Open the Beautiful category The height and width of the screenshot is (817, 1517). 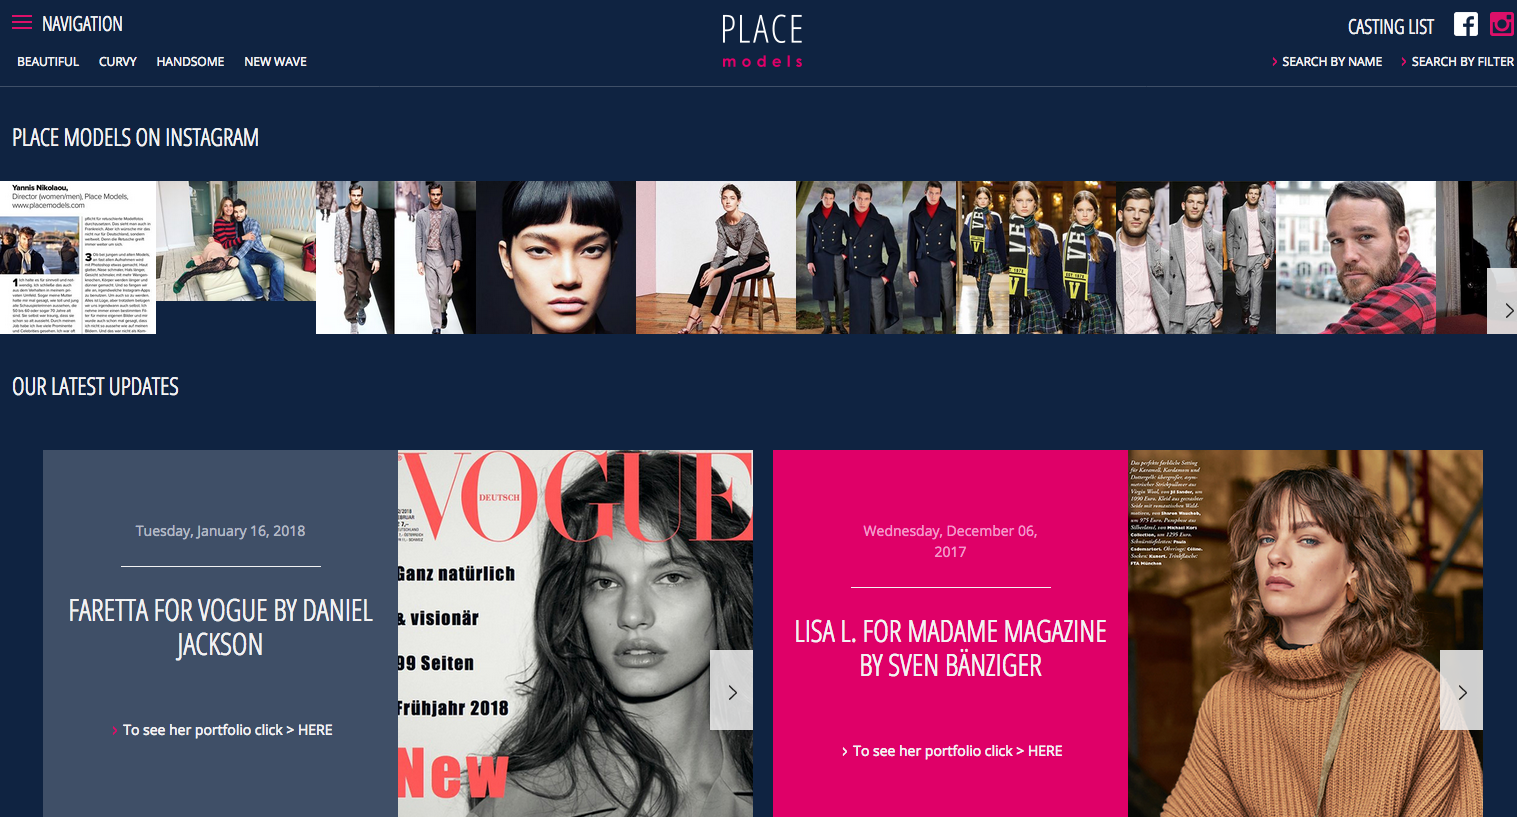tap(48, 62)
